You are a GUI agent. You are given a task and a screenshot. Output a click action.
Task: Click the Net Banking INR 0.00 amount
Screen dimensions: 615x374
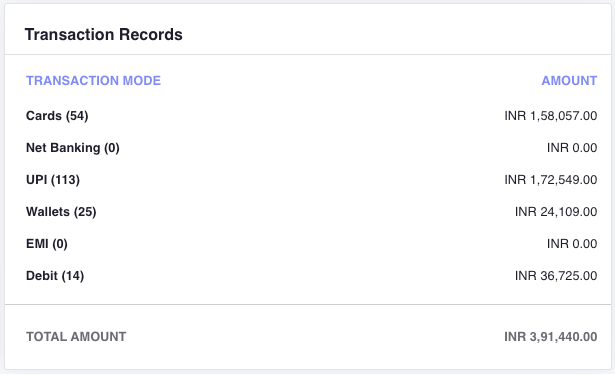pyautogui.click(x=572, y=148)
